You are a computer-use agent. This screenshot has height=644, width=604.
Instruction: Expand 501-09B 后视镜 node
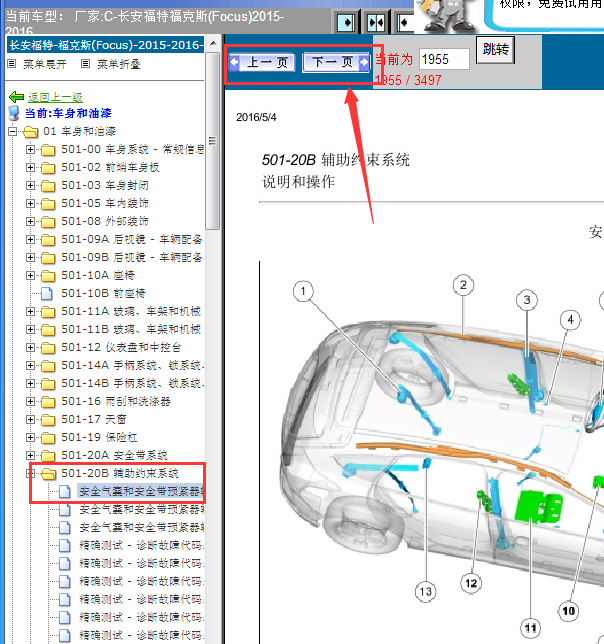coord(30,258)
